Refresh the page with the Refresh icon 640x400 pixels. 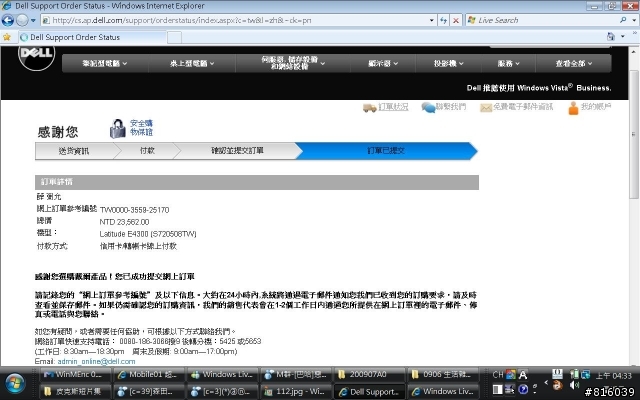(443, 20)
